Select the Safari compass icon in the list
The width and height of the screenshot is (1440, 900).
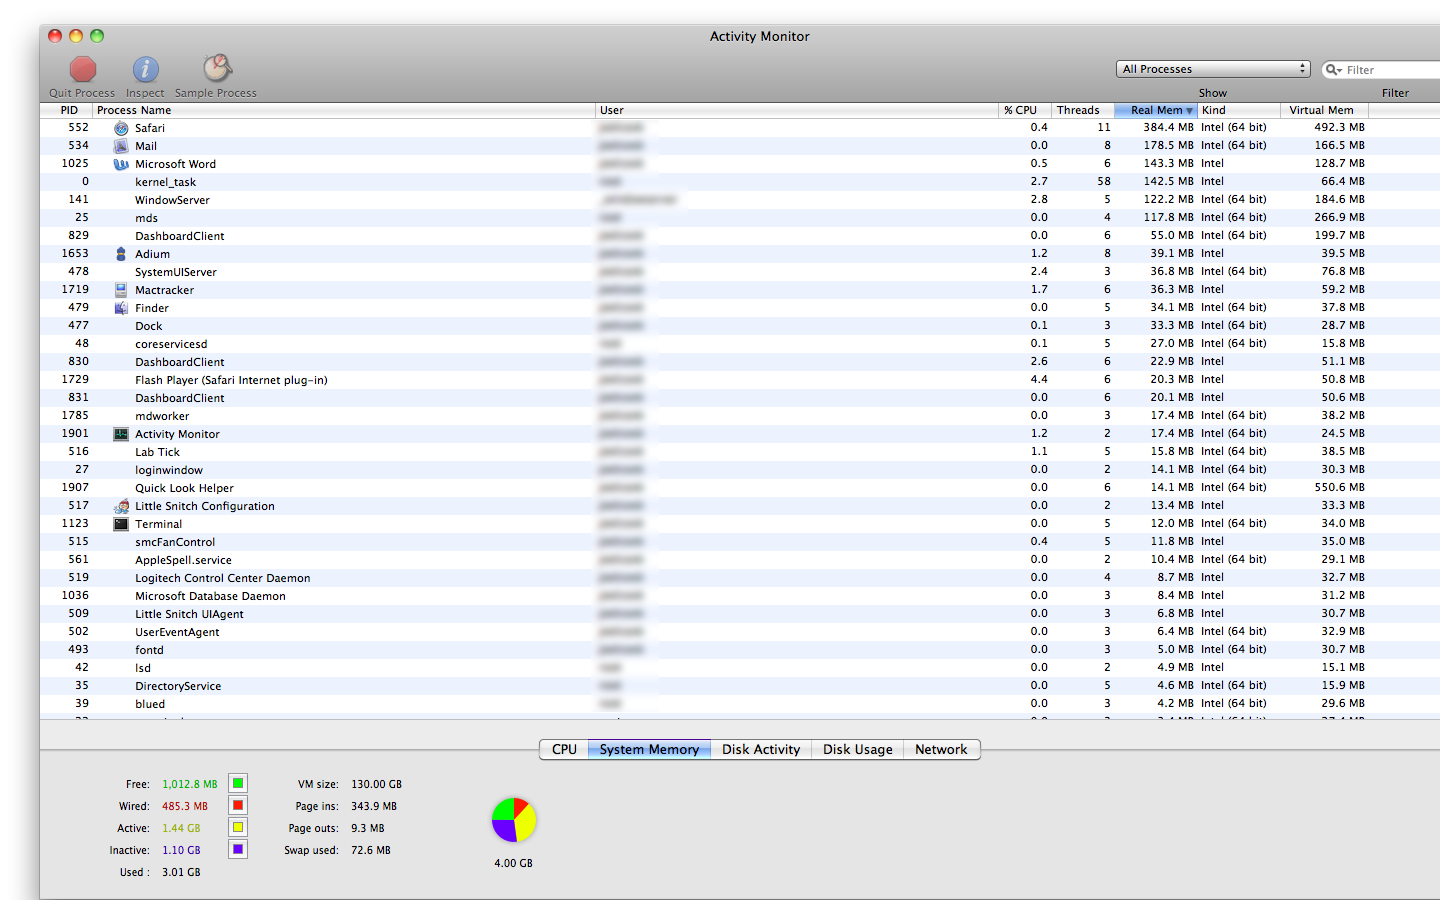[121, 128]
